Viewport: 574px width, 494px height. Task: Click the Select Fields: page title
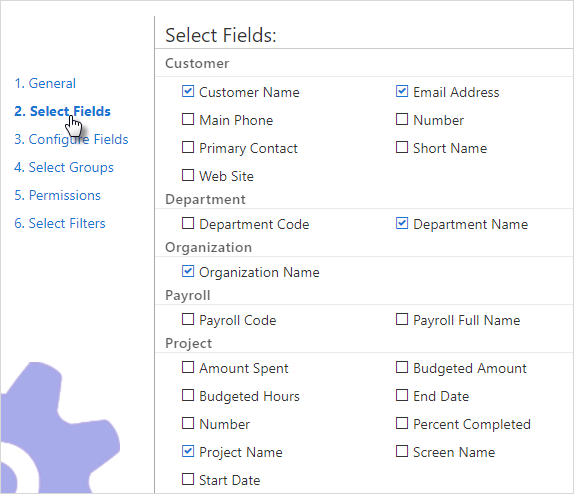(221, 36)
